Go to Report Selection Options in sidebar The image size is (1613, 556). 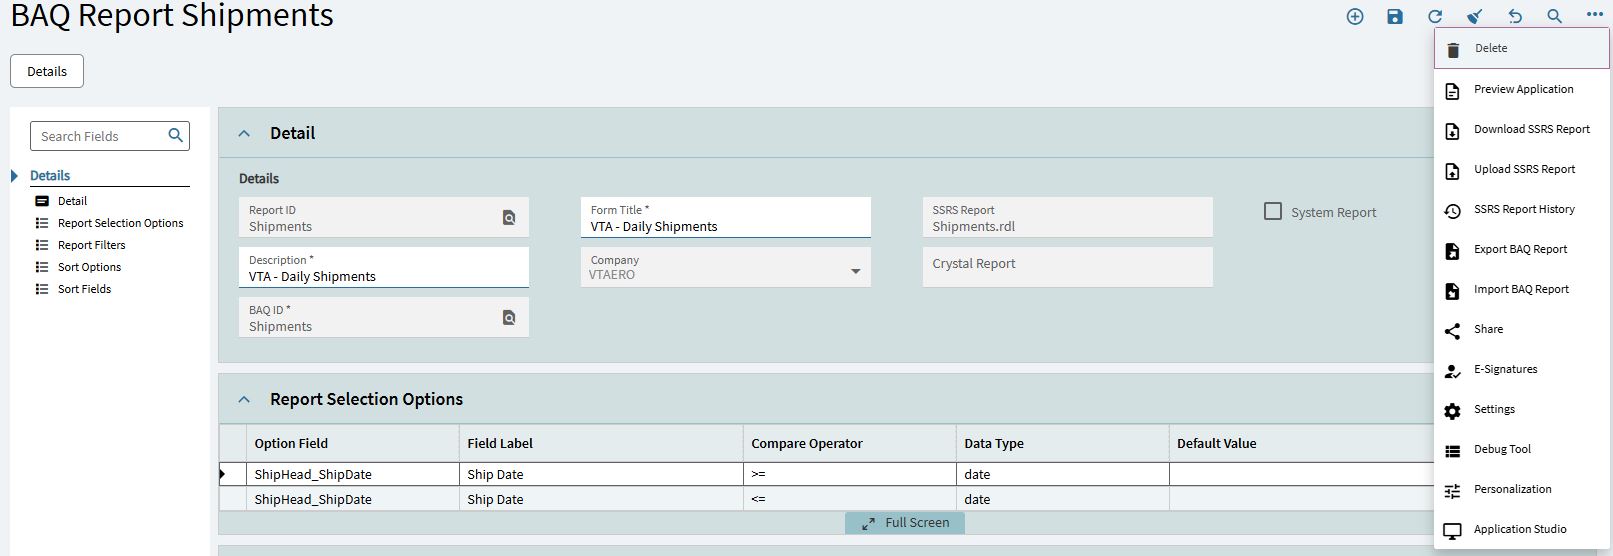[x=120, y=223]
